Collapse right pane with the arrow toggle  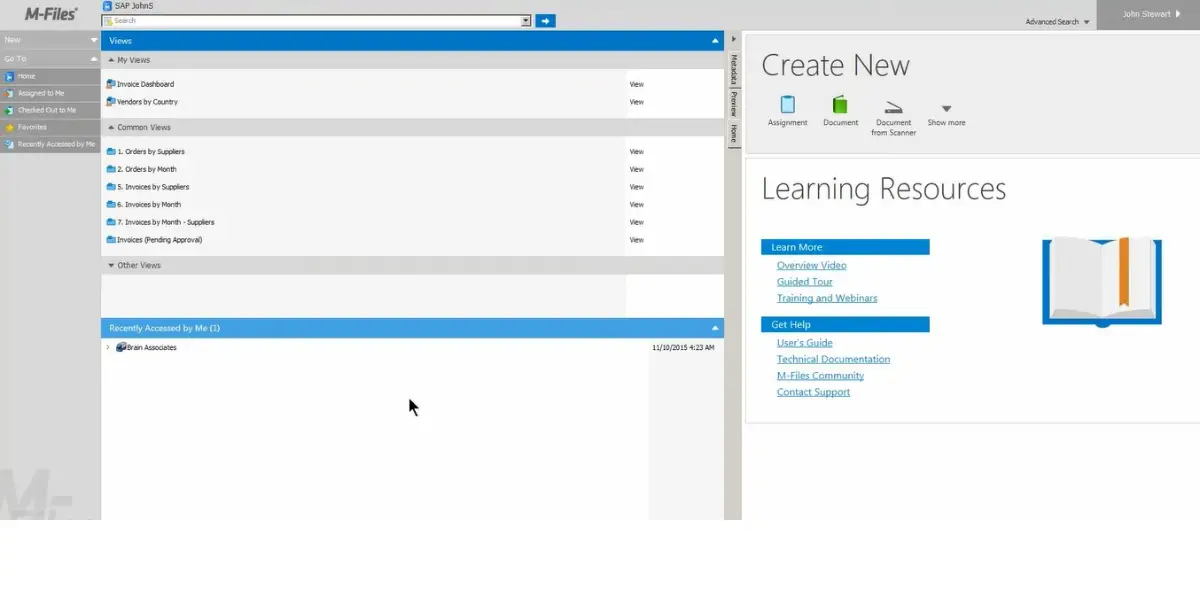(x=733, y=40)
